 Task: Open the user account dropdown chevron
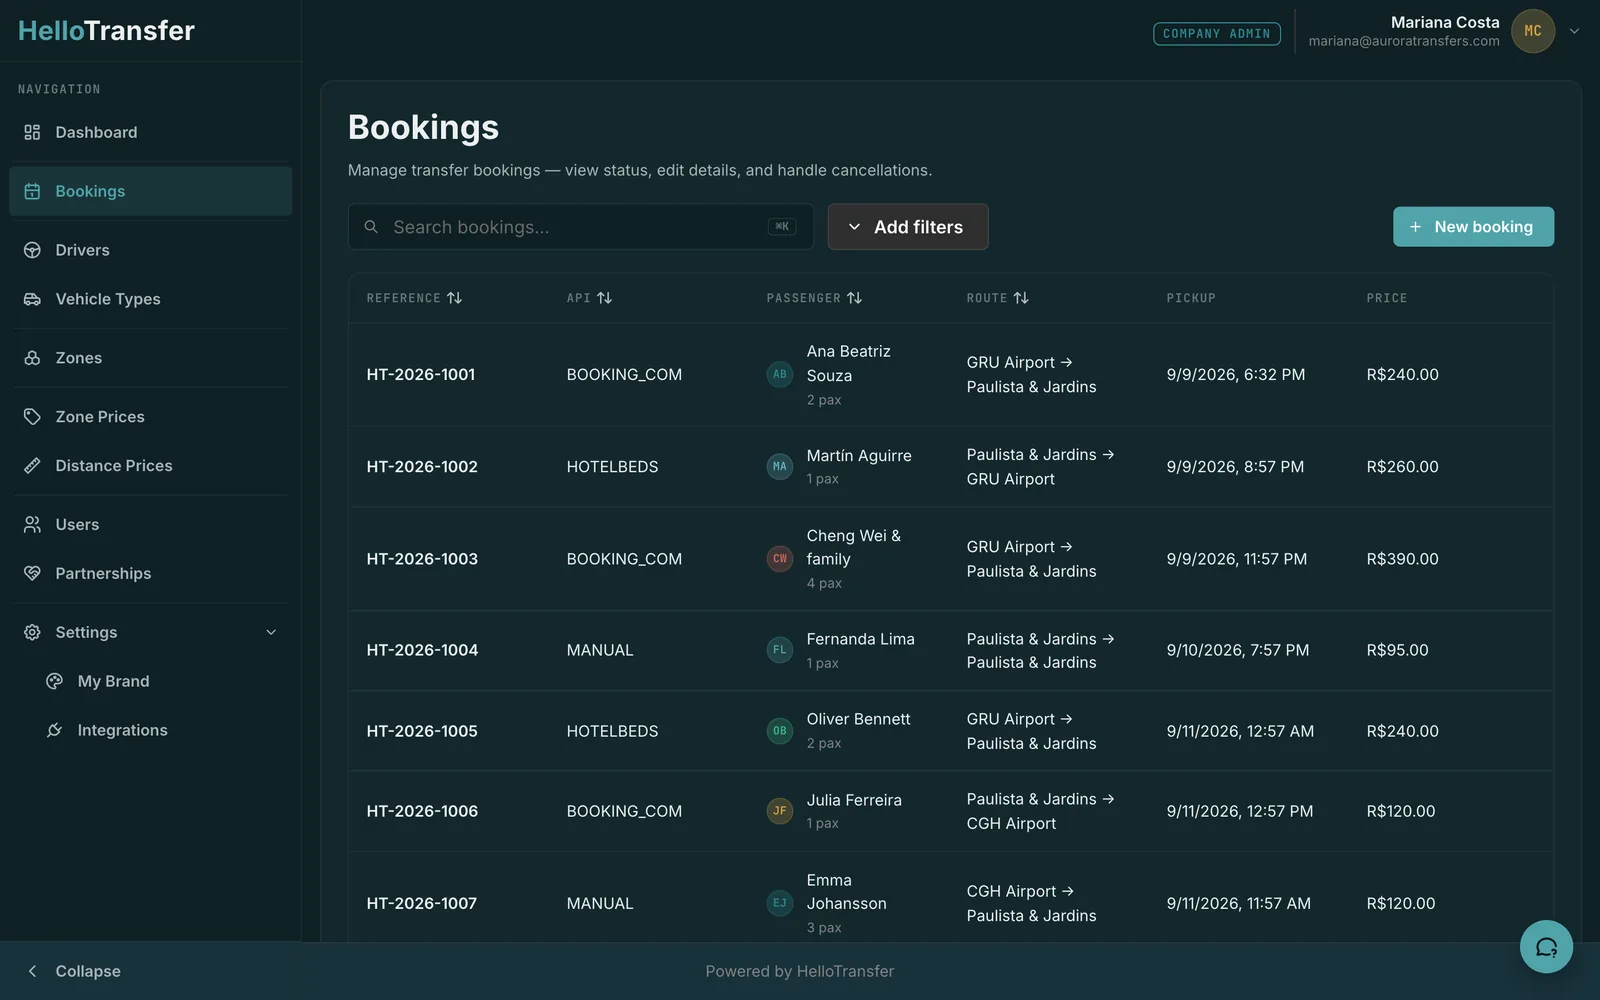click(1574, 31)
